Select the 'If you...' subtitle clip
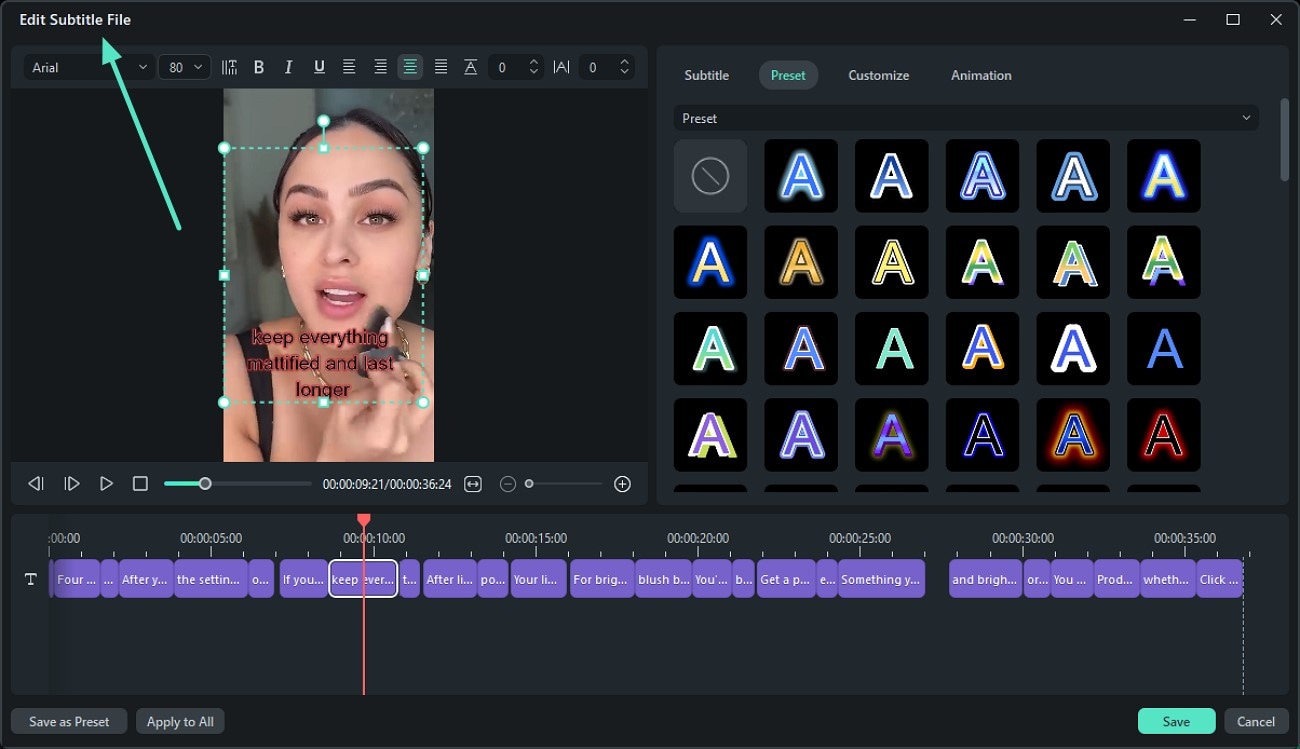This screenshot has height=749, width=1300. [x=303, y=580]
